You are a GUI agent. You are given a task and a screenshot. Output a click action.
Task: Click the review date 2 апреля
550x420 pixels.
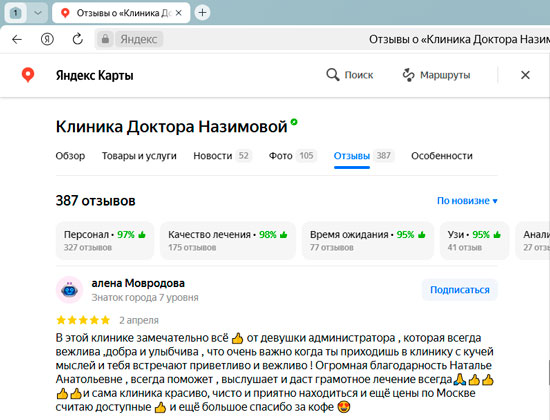tap(139, 320)
